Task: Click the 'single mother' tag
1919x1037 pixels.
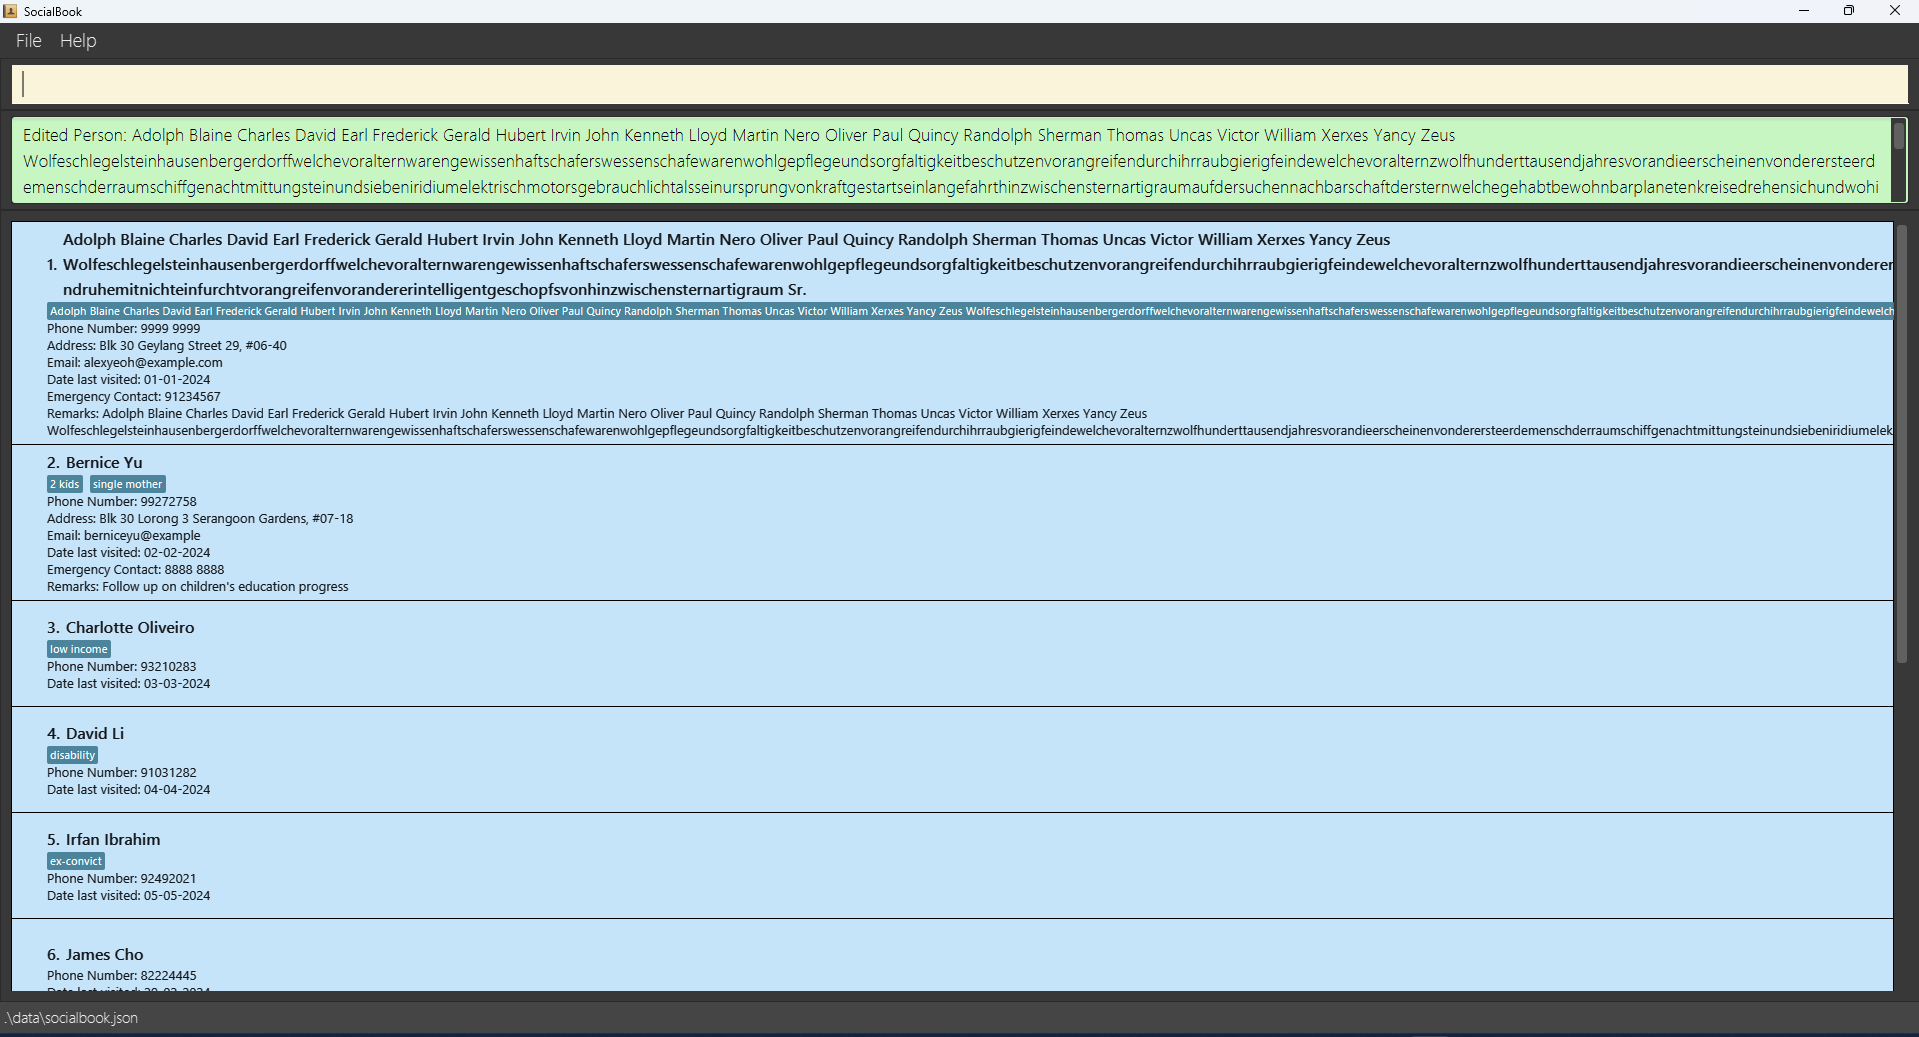Action: (x=127, y=484)
